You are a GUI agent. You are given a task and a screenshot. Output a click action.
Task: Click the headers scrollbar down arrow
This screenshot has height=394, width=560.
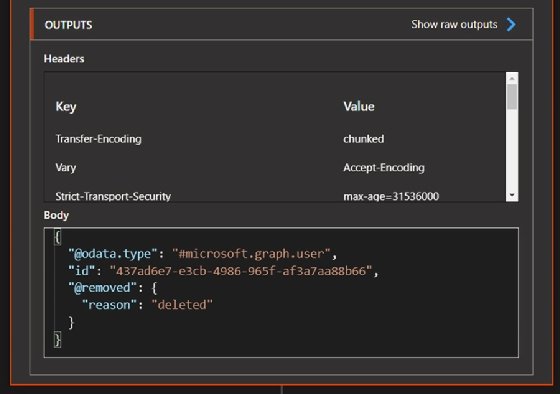point(512,195)
